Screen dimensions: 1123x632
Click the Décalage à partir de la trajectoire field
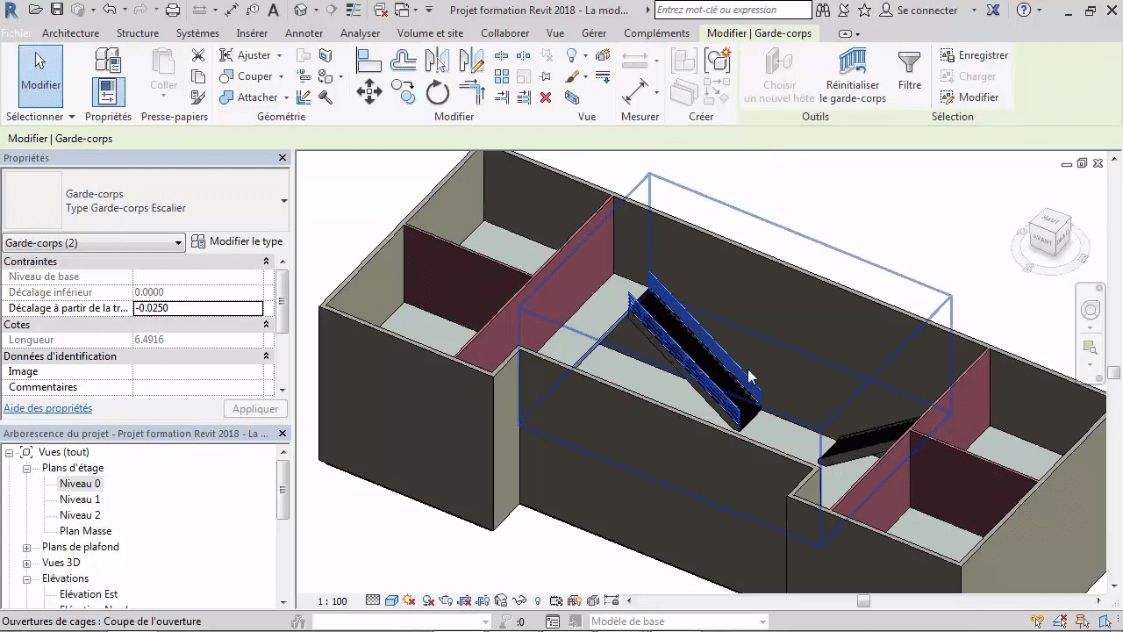coord(197,308)
